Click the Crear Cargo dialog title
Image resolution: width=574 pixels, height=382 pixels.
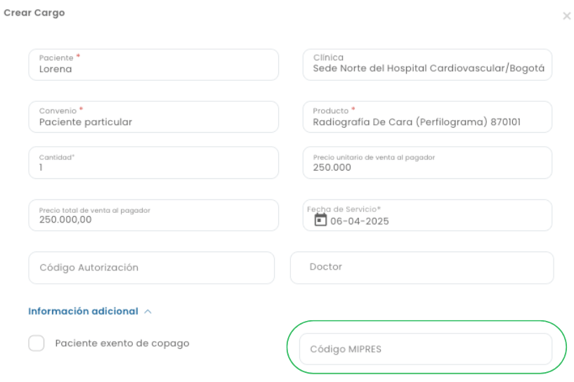pyautogui.click(x=34, y=13)
